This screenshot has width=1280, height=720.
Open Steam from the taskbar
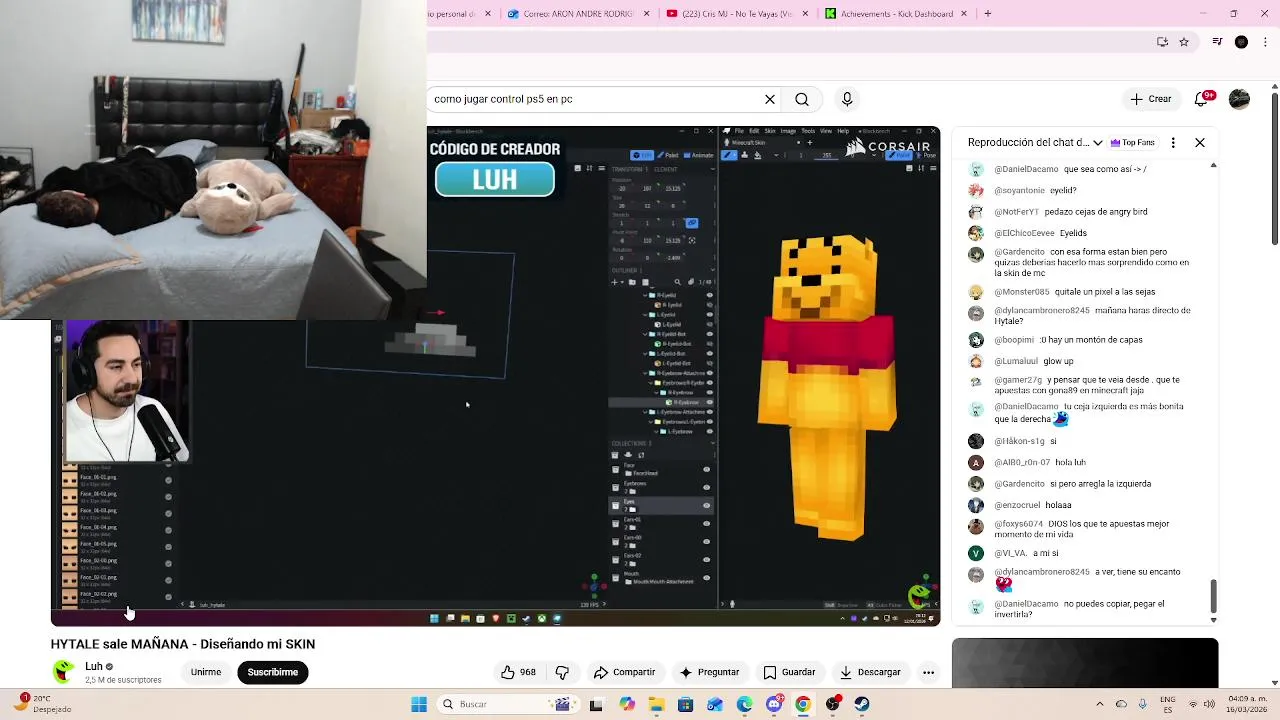[862, 704]
